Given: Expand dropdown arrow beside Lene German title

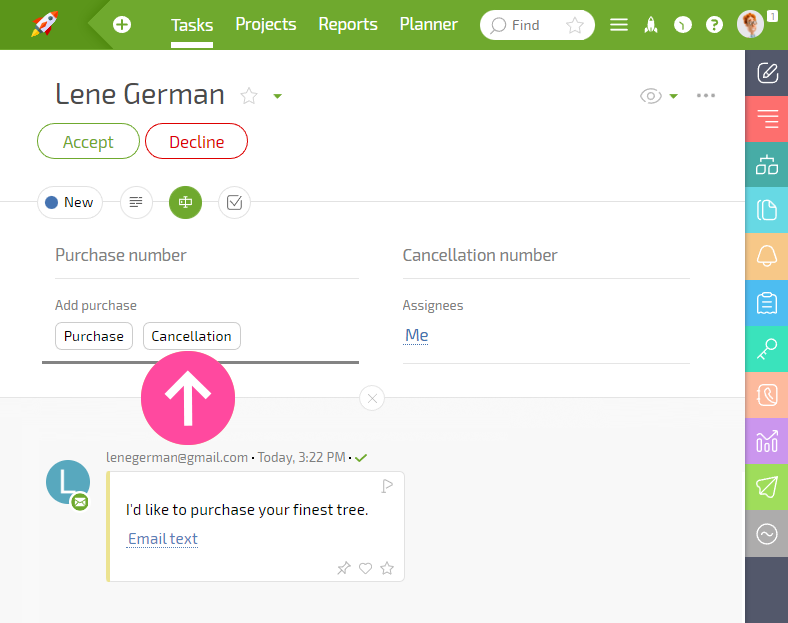Looking at the screenshot, I should 277,96.
